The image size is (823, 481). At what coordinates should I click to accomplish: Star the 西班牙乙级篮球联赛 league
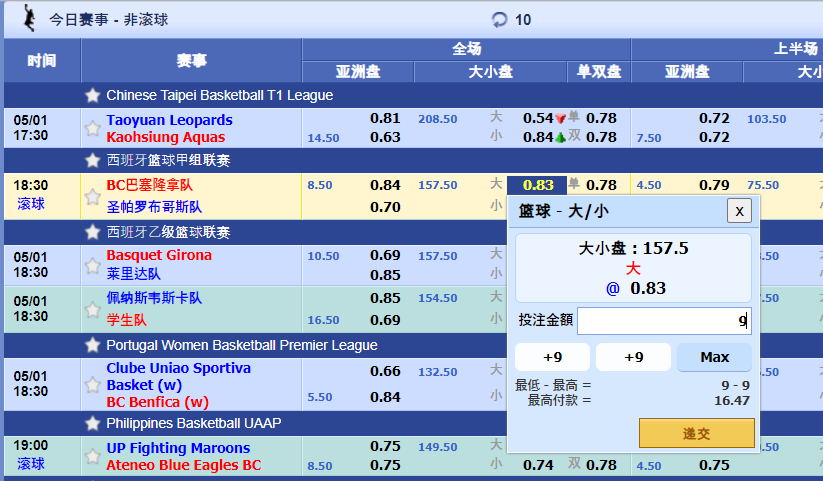(x=93, y=232)
